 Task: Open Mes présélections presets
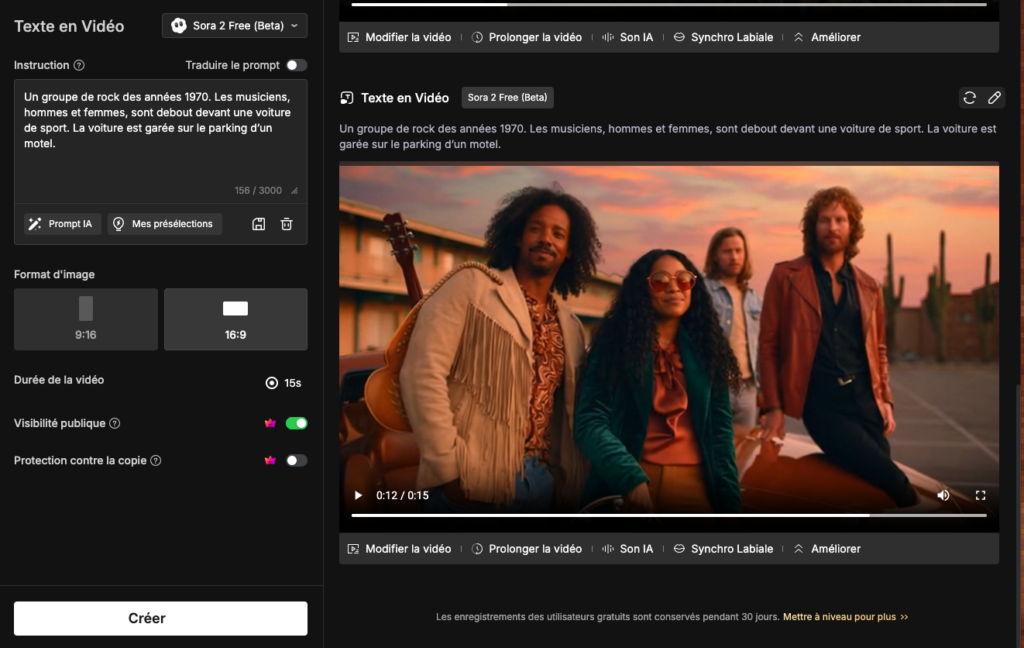[165, 224]
